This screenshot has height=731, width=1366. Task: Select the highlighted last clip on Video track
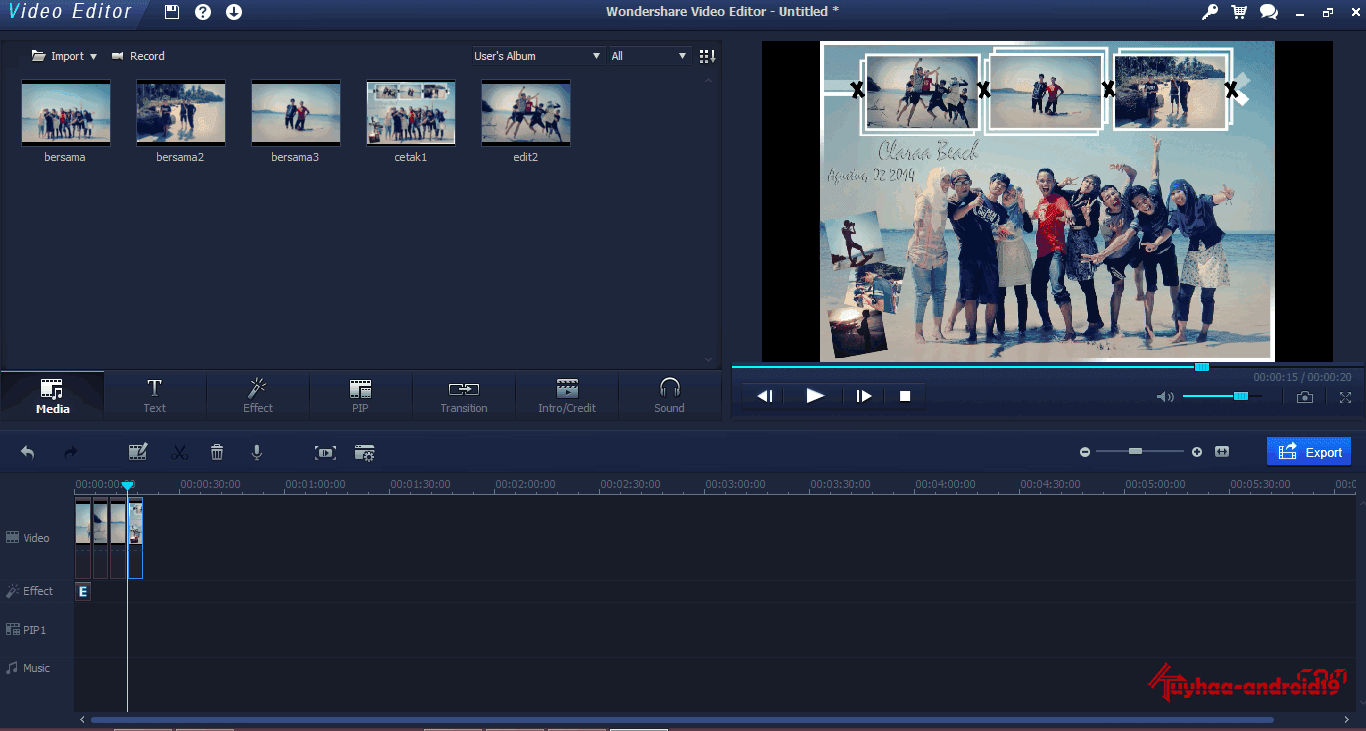pos(135,538)
